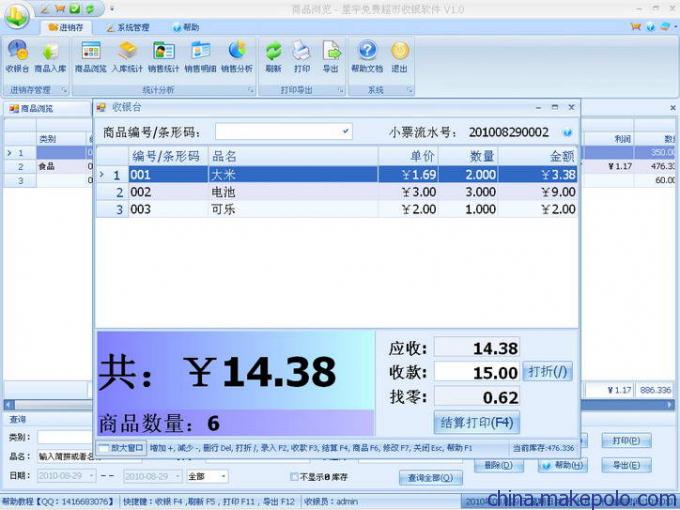Screen dimensions: 680x510
Task: Click the green refresh icon in quick access toolbar
Action: click(90, 9)
